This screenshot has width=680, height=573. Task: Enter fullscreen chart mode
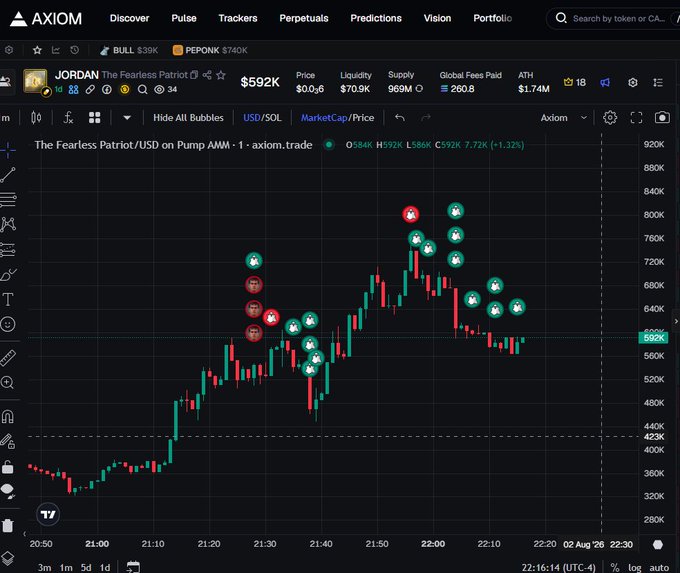pyautogui.click(x=636, y=118)
